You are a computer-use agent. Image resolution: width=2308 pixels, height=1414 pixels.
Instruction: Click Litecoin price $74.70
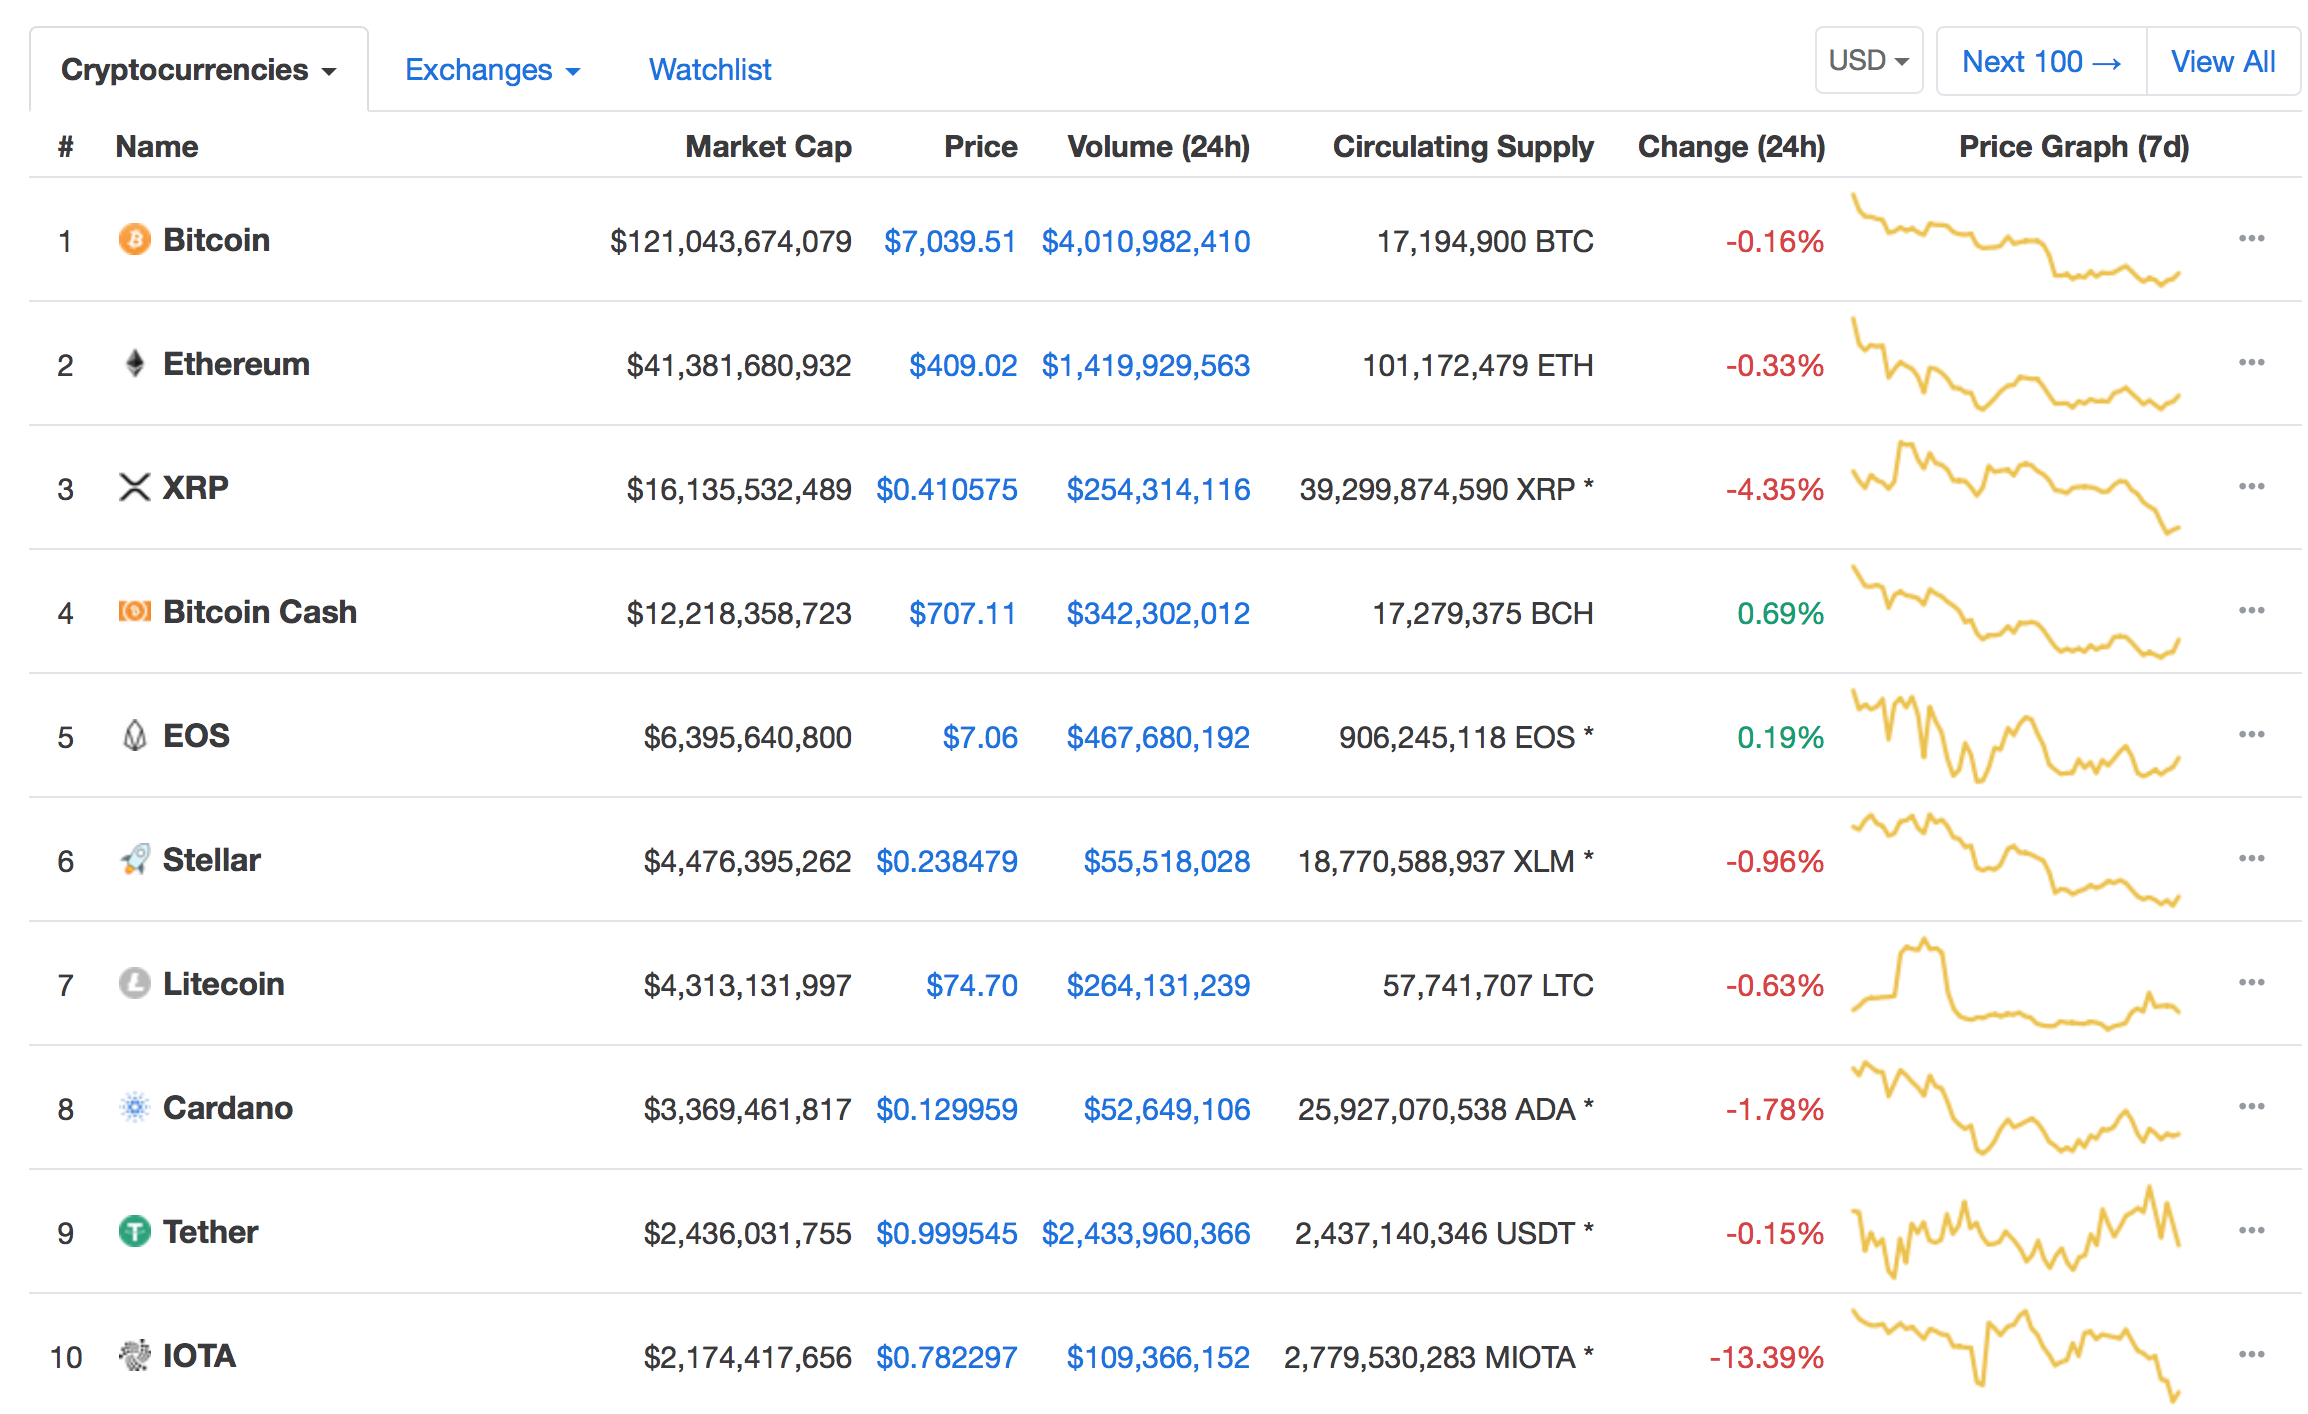[x=972, y=985]
